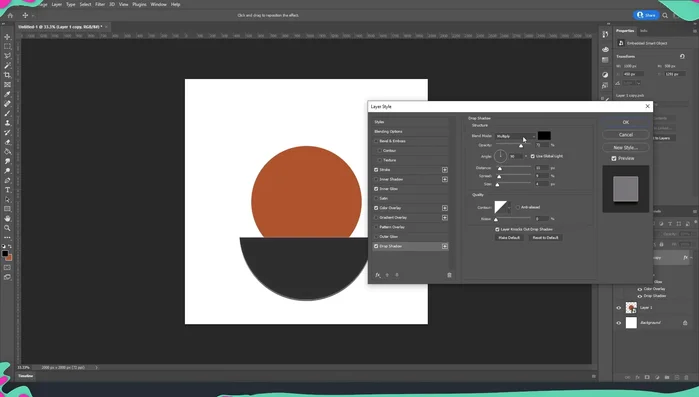699x397 pixels.
Task: Select the History Brush tool
Action: point(7,132)
